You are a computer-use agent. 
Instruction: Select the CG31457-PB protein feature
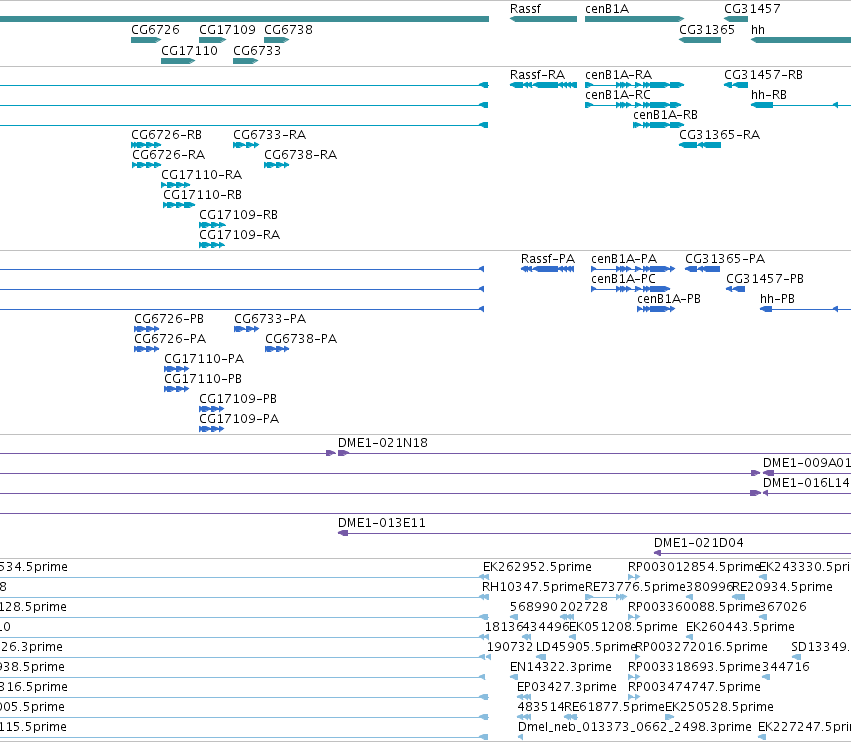[735, 289]
